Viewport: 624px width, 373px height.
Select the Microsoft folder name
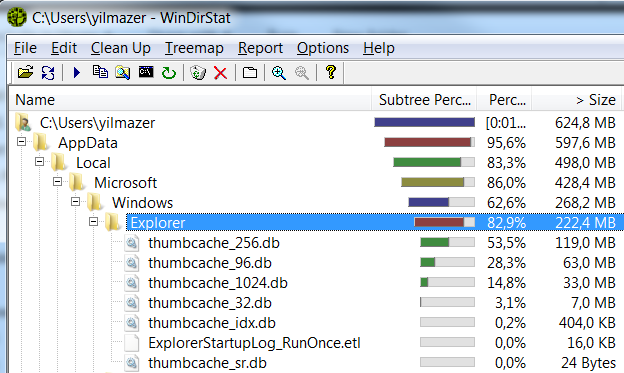(125, 183)
